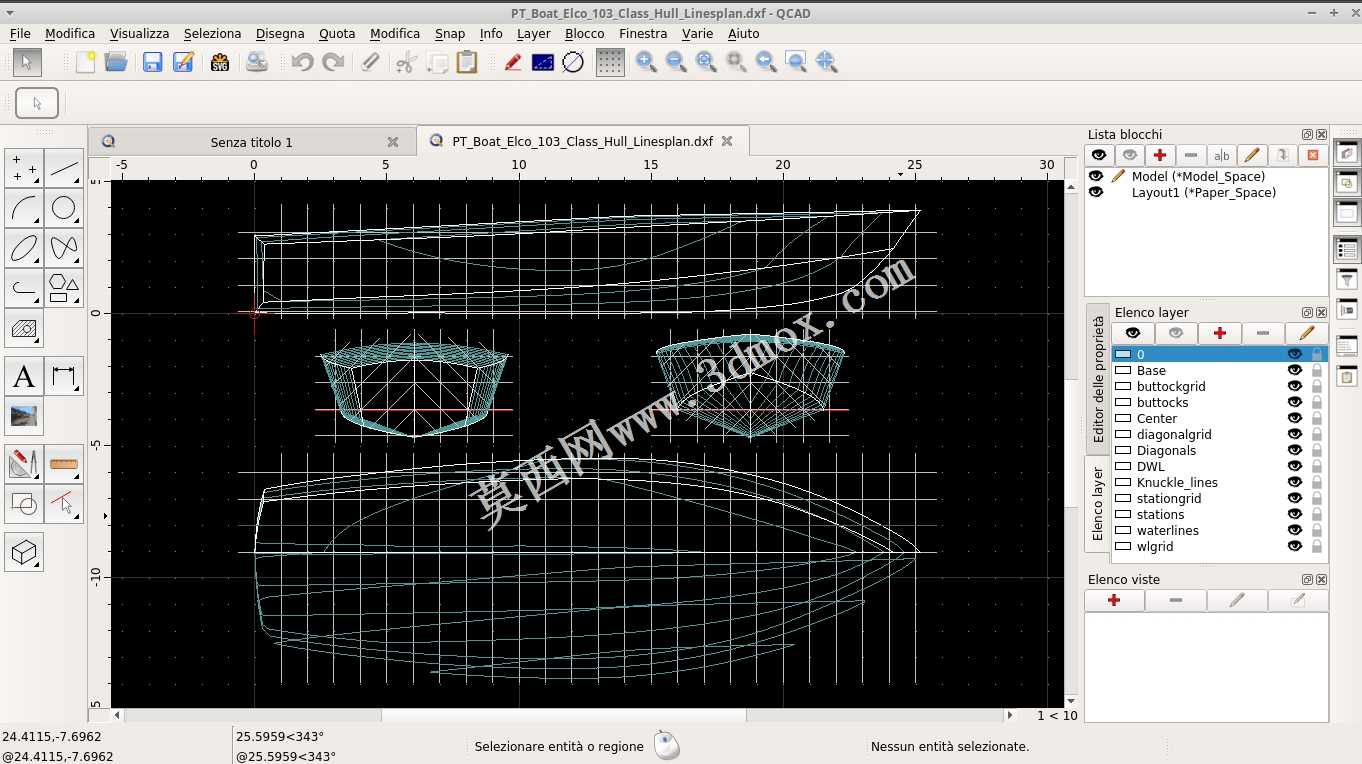Select the polyline drawing tool
Image resolution: width=1362 pixels, height=764 pixels.
click(24, 288)
